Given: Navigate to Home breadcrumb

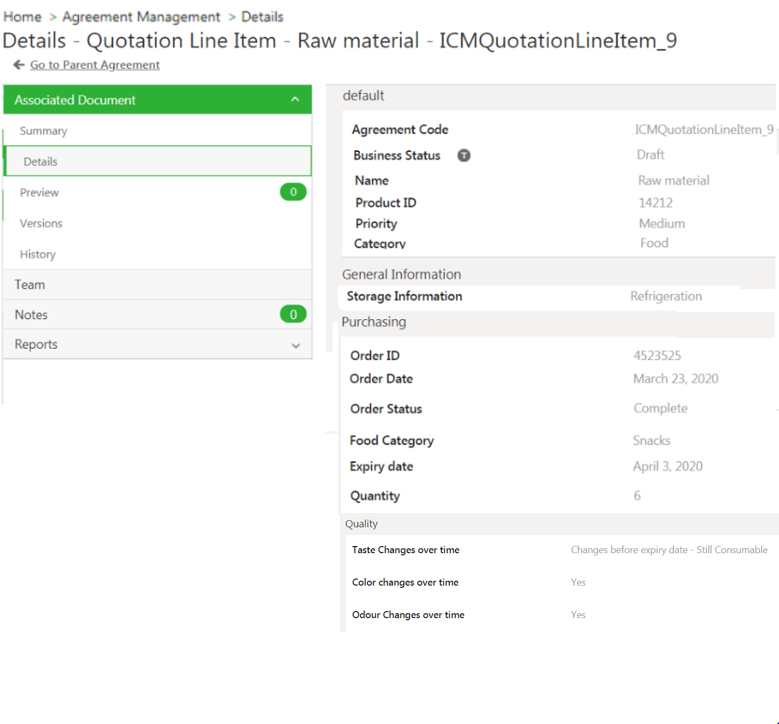Looking at the screenshot, I should pyautogui.click(x=22, y=17).
